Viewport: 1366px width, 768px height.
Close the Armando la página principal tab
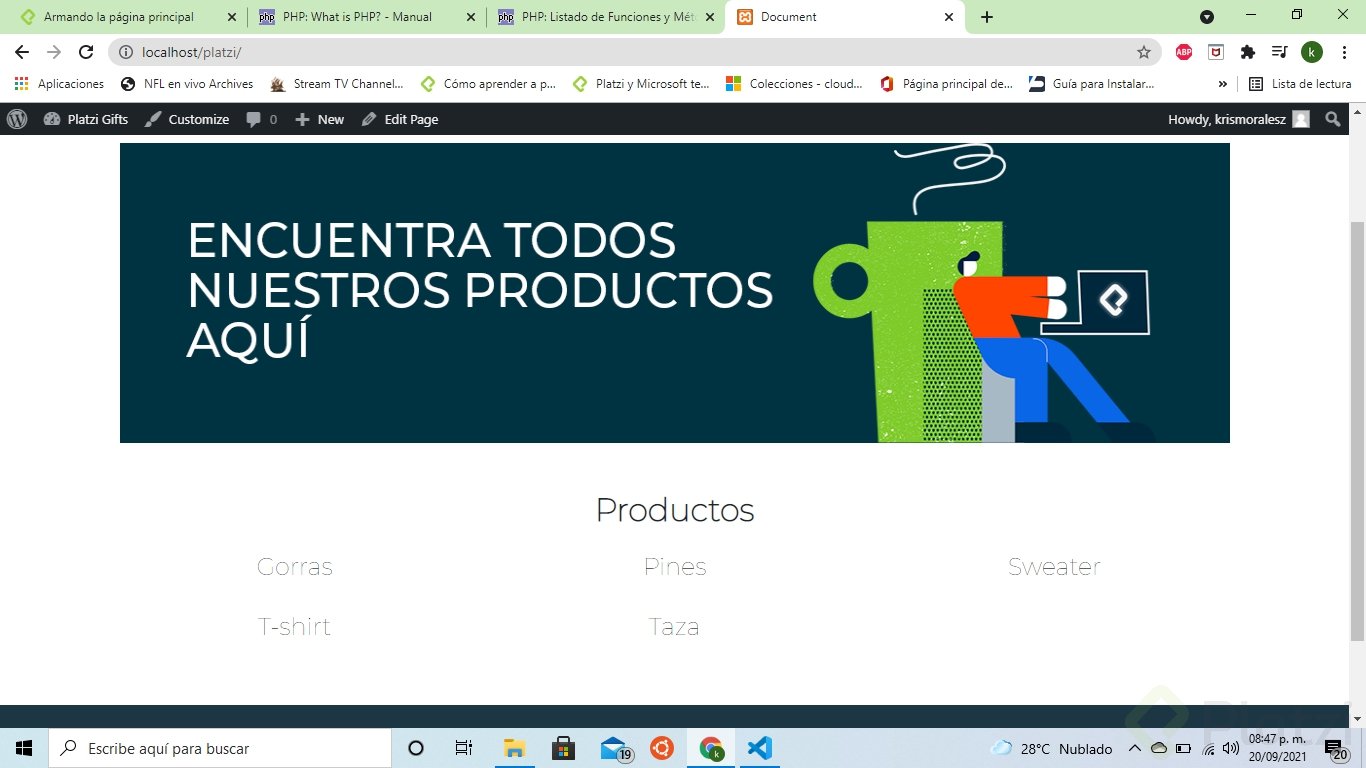tap(231, 17)
